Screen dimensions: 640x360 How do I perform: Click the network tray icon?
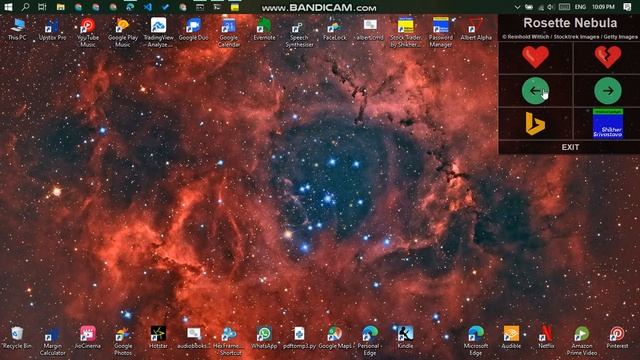pyautogui.click(x=541, y=7)
